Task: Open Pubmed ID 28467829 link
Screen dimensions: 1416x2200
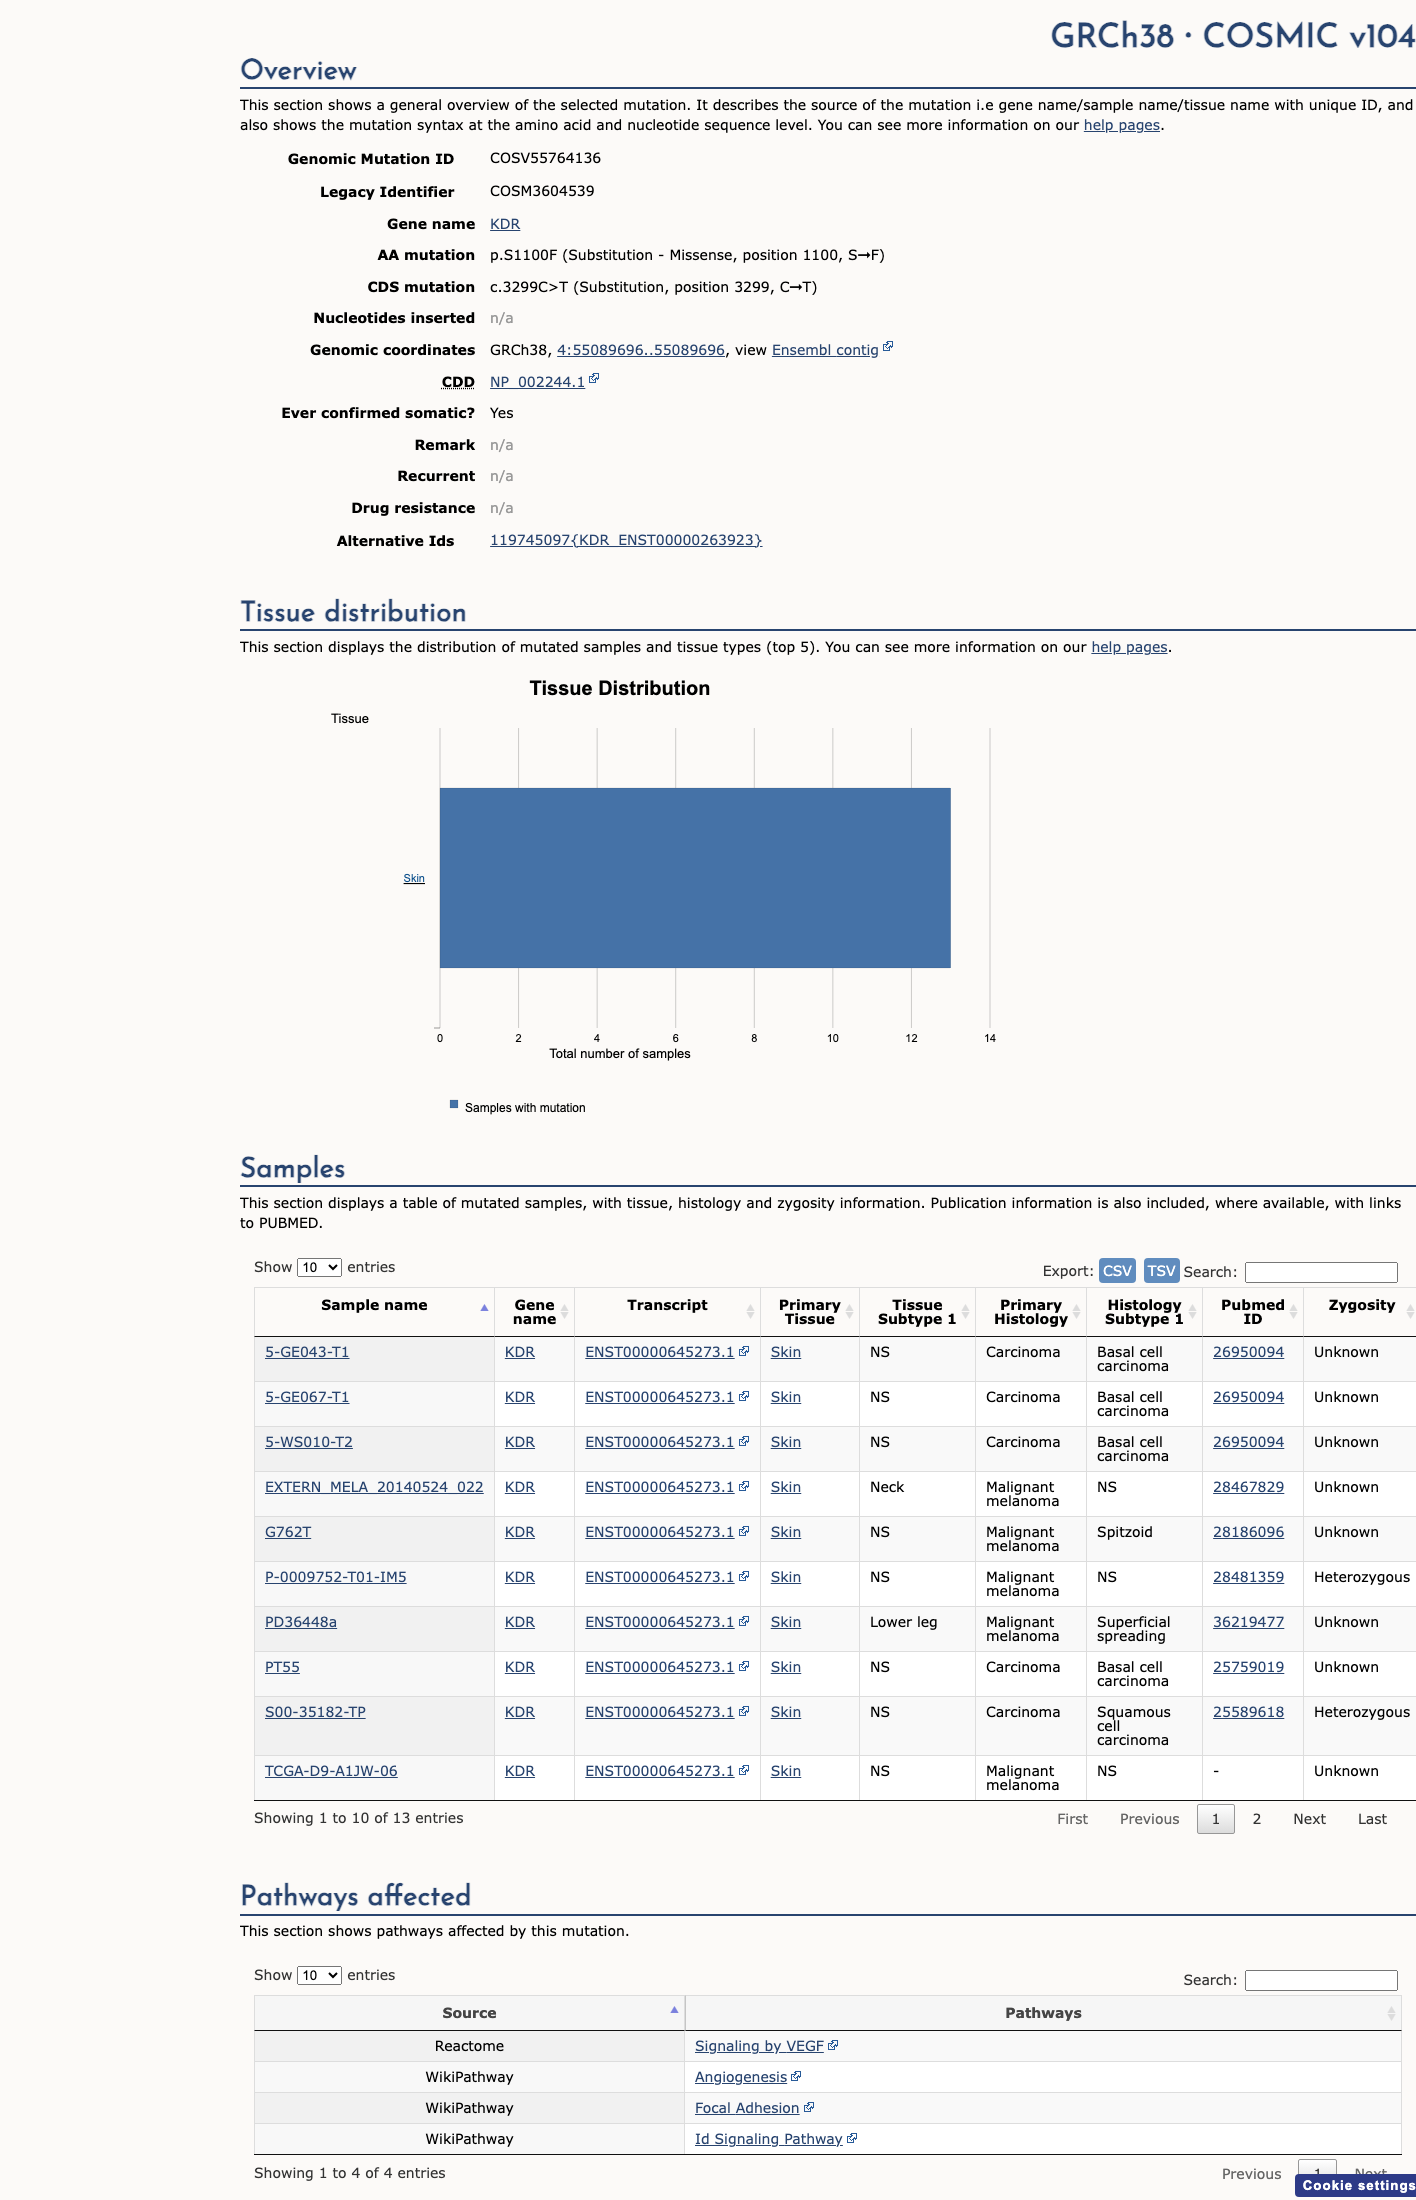Action: [x=1248, y=1487]
